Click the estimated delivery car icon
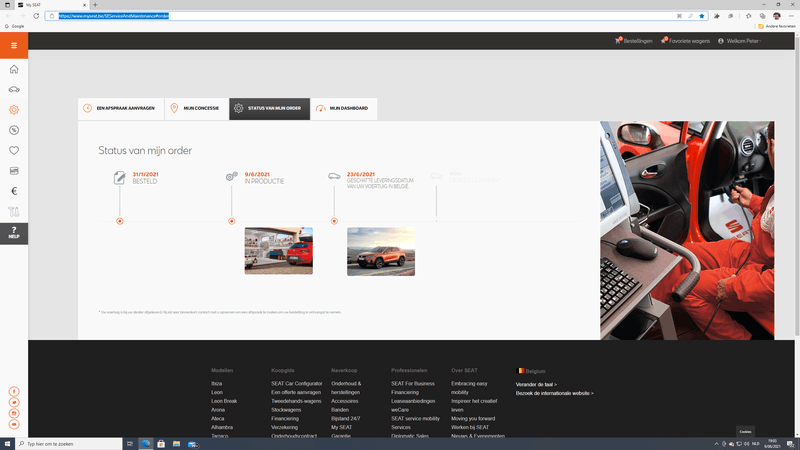This screenshot has width=800, height=450. click(x=334, y=176)
